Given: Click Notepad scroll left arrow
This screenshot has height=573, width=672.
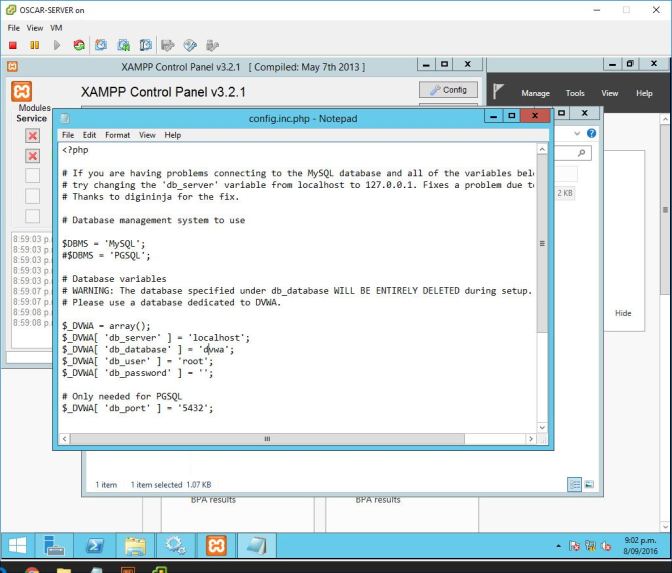Looking at the screenshot, I should (x=64, y=439).
